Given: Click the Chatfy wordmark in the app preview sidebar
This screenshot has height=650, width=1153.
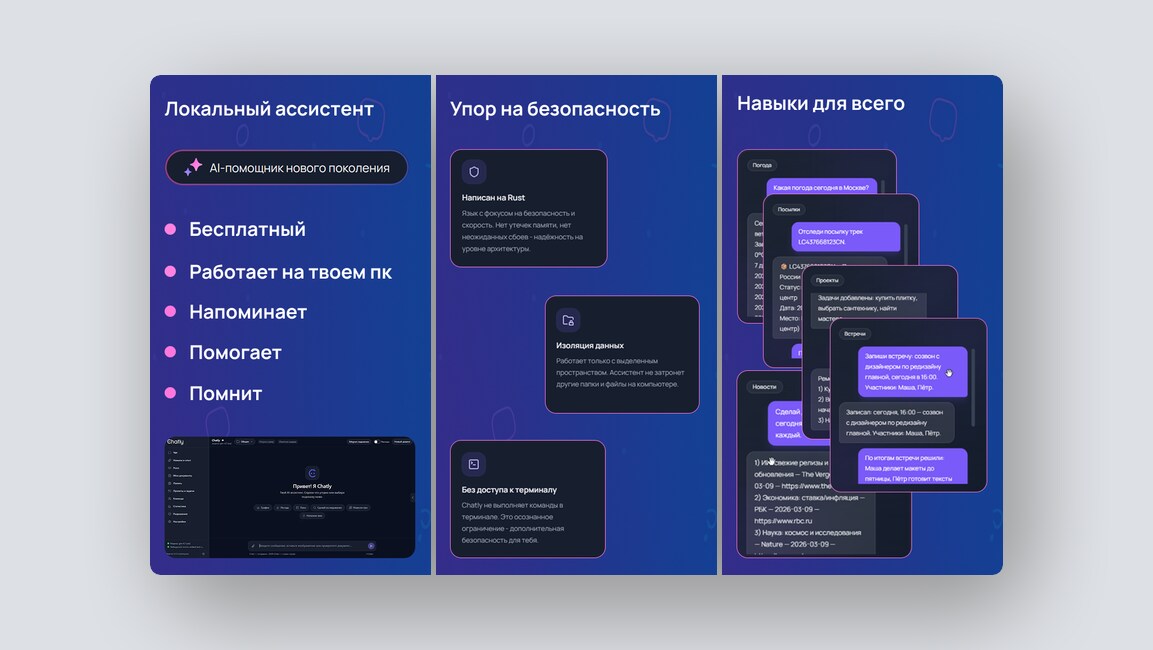Looking at the screenshot, I should click(175, 442).
